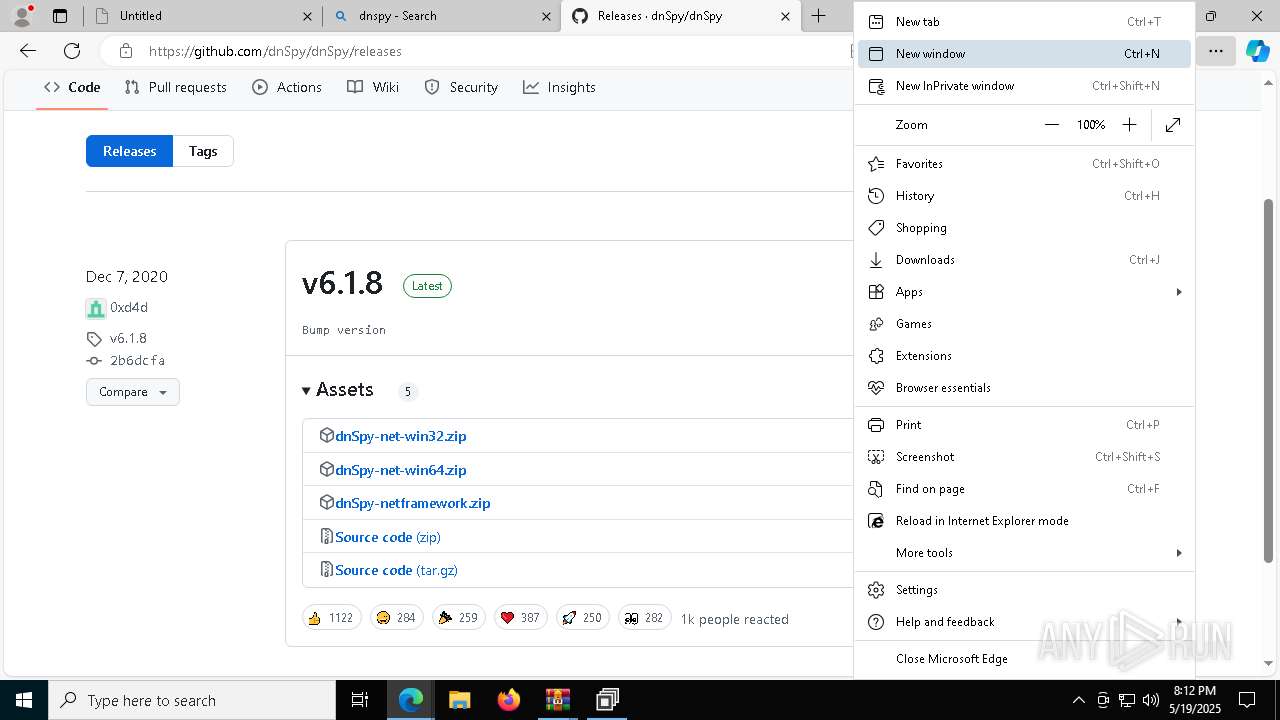This screenshot has height=720, width=1280.
Task: Open the Wiki tab
Action: (x=373, y=88)
